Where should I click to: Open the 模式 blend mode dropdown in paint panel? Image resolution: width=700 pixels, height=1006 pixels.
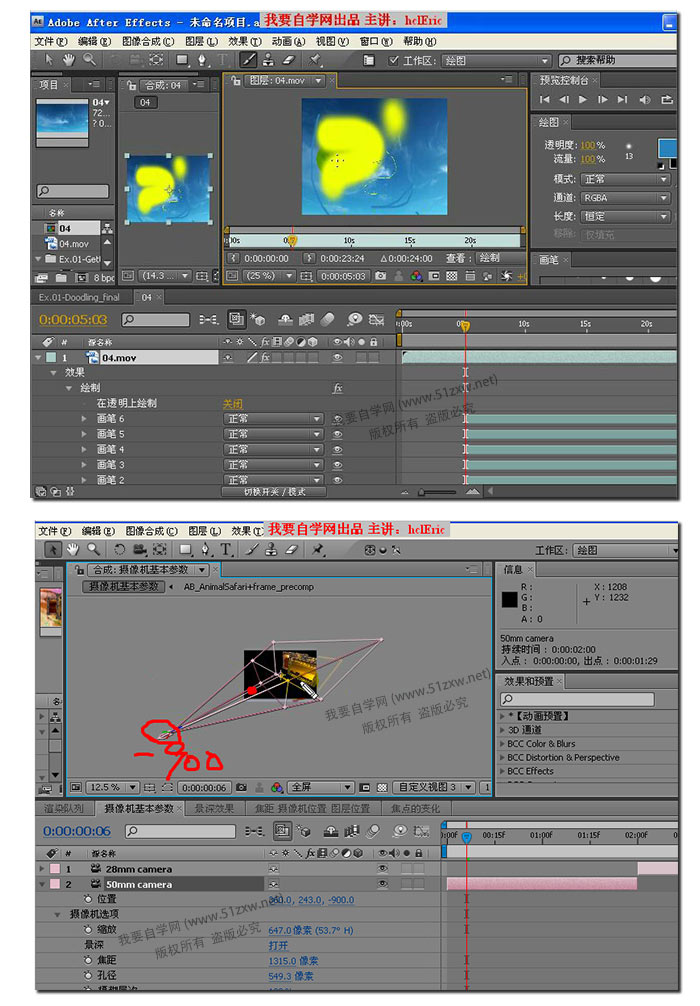(625, 179)
